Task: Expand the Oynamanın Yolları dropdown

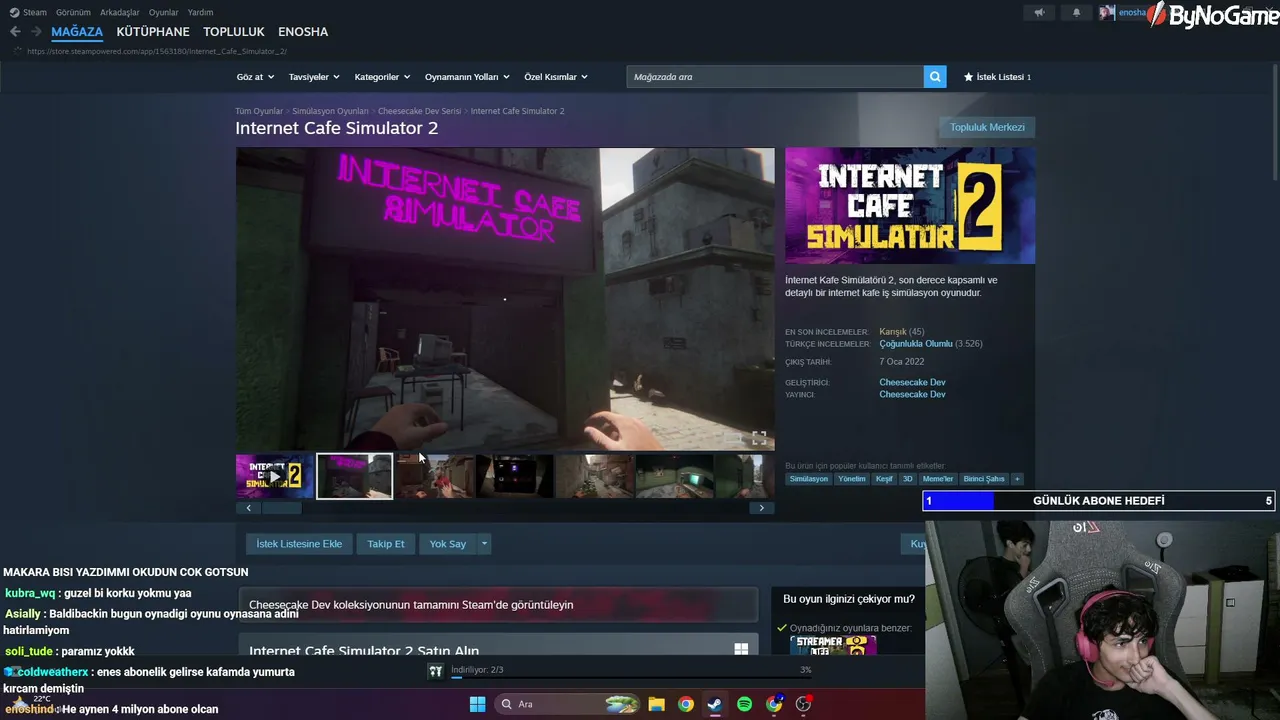Action: (x=467, y=77)
